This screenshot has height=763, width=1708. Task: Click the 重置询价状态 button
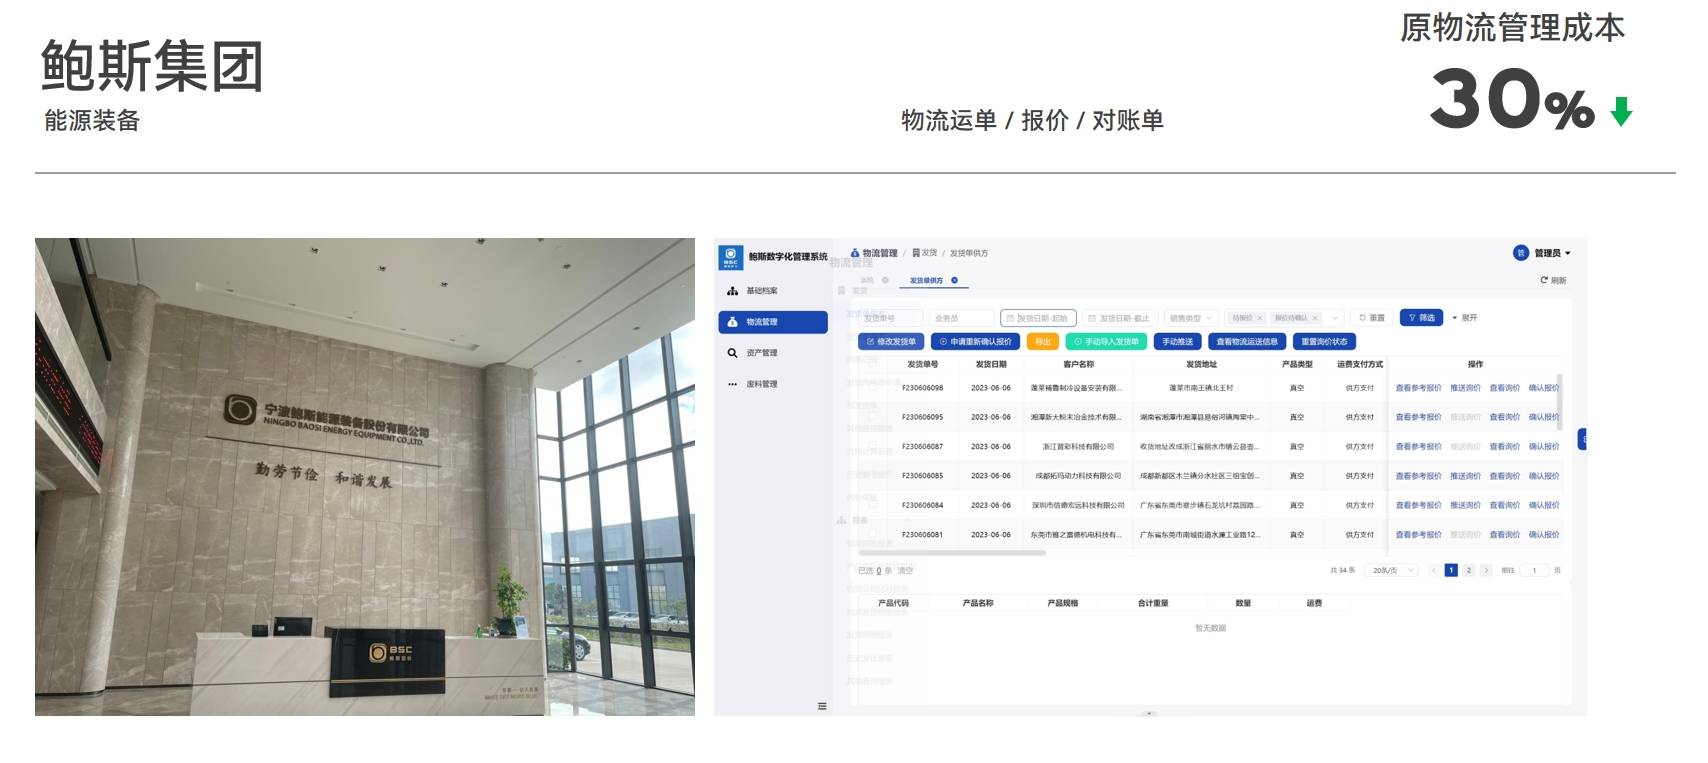click(x=1324, y=342)
